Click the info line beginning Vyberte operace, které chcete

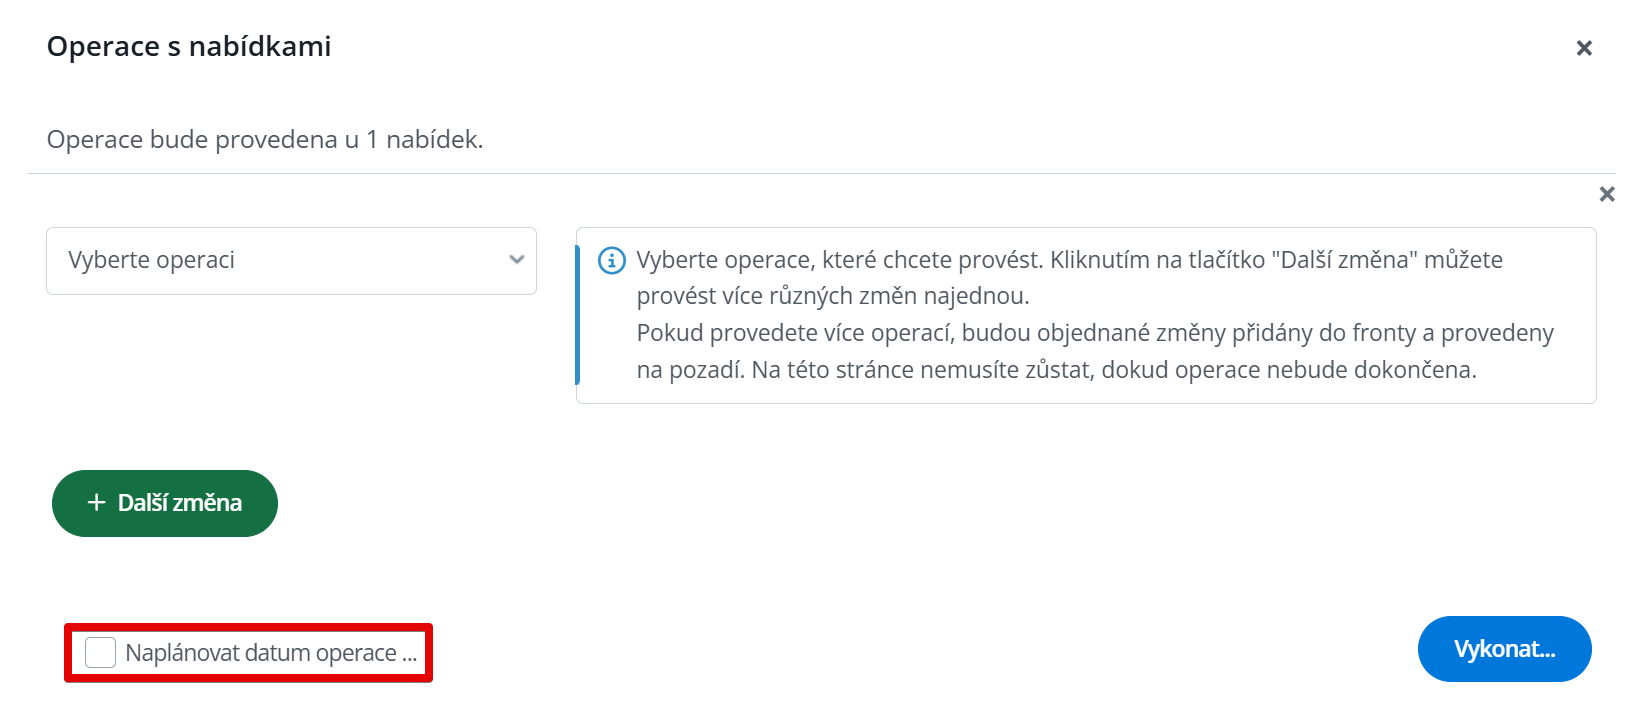coord(1070,260)
